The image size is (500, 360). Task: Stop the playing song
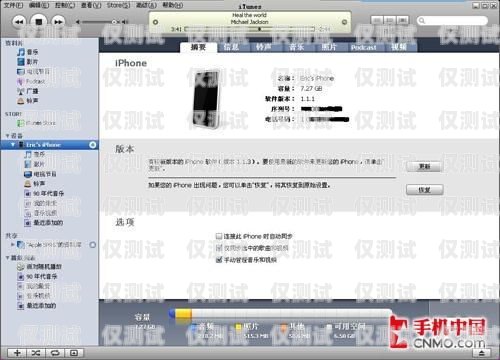pyautogui.click(x=39, y=22)
